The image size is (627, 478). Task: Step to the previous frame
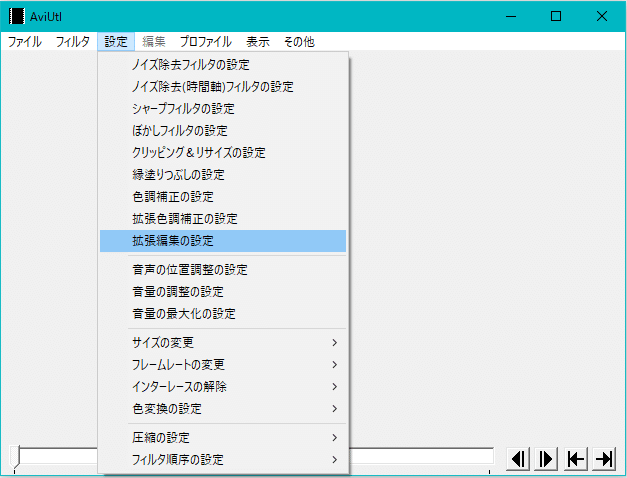pos(519,459)
